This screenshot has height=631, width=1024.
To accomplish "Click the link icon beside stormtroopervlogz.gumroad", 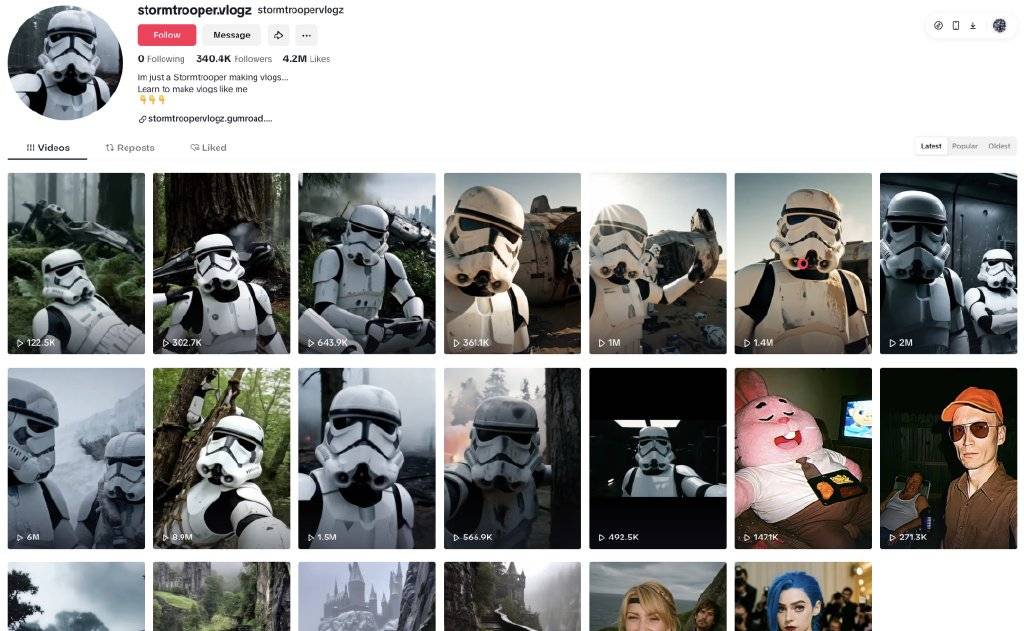I will (142, 119).
